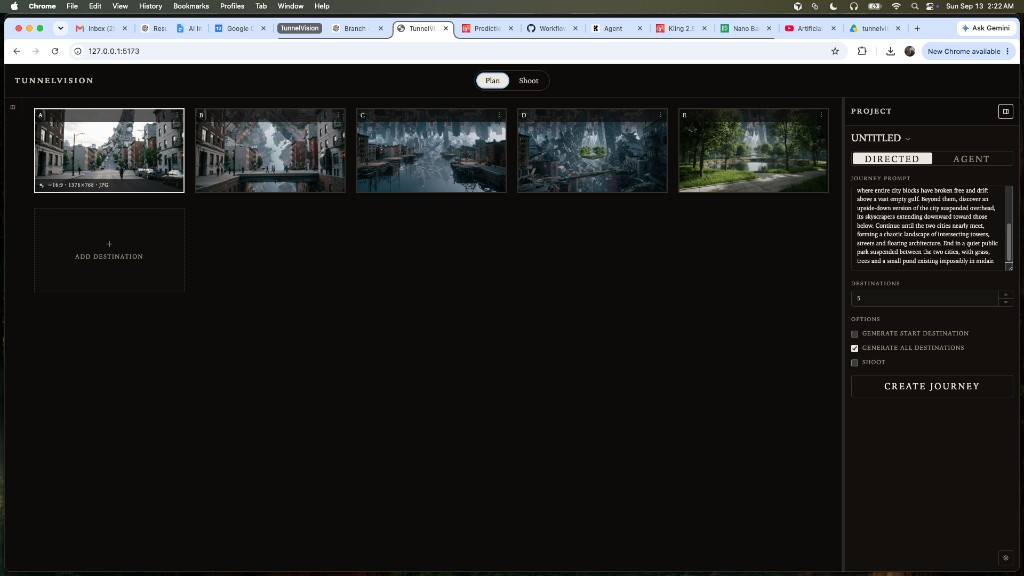Screen dimensions: 1024x576
Task: Open macOS Control Center
Action: 931,6
